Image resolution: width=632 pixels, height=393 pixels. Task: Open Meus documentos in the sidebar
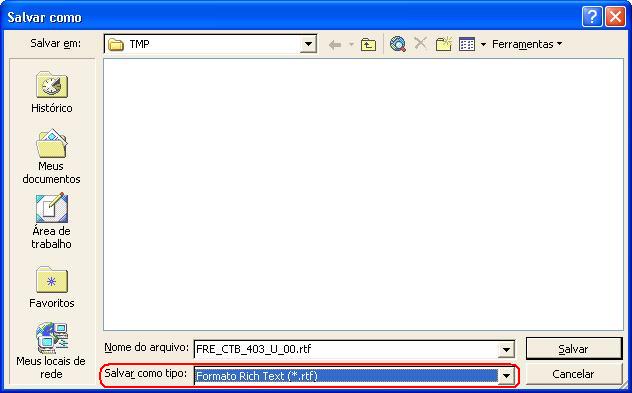[52, 156]
